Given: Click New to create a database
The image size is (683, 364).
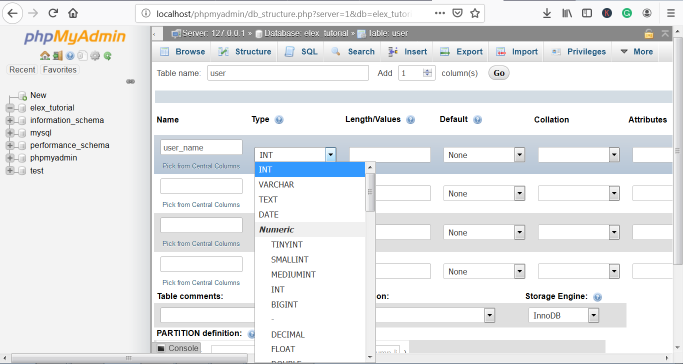Looking at the screenshot, I should tap(38, 95).
